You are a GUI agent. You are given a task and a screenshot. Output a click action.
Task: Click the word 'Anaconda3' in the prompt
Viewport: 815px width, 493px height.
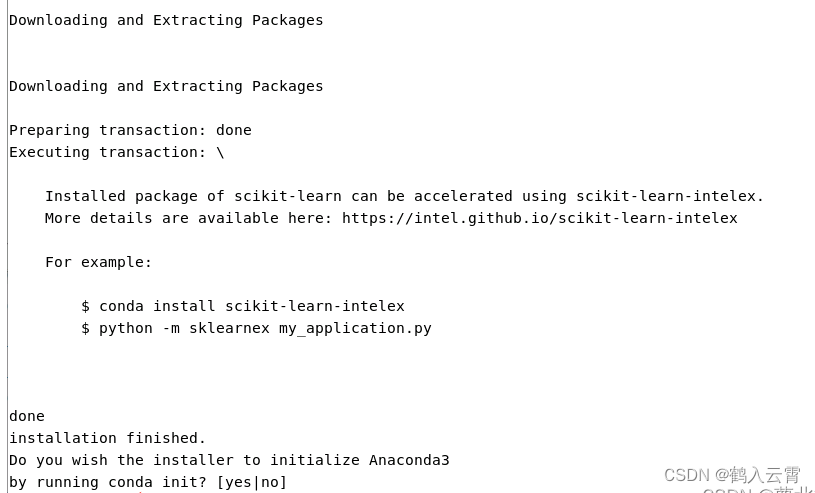[x=409, y=460]
